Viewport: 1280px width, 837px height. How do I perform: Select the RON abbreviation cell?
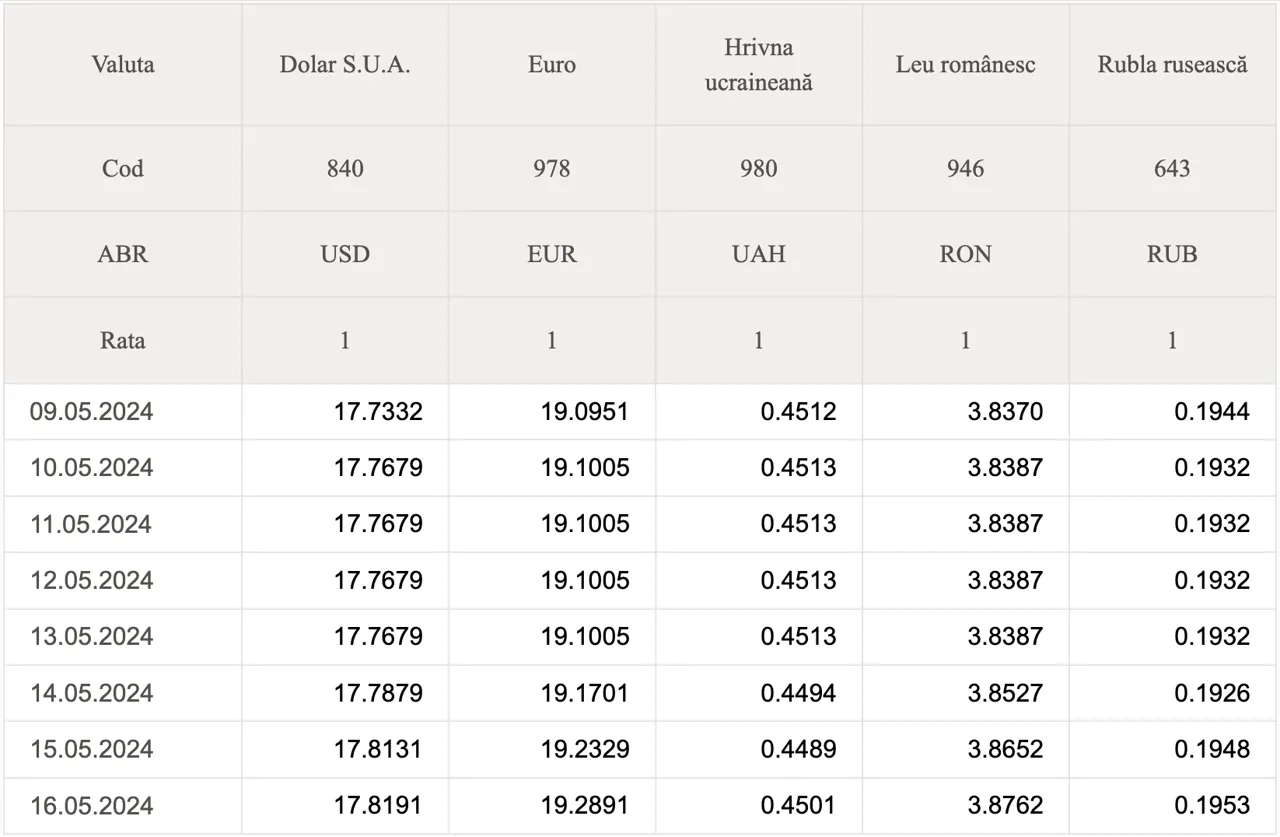(x=966, y=254)
